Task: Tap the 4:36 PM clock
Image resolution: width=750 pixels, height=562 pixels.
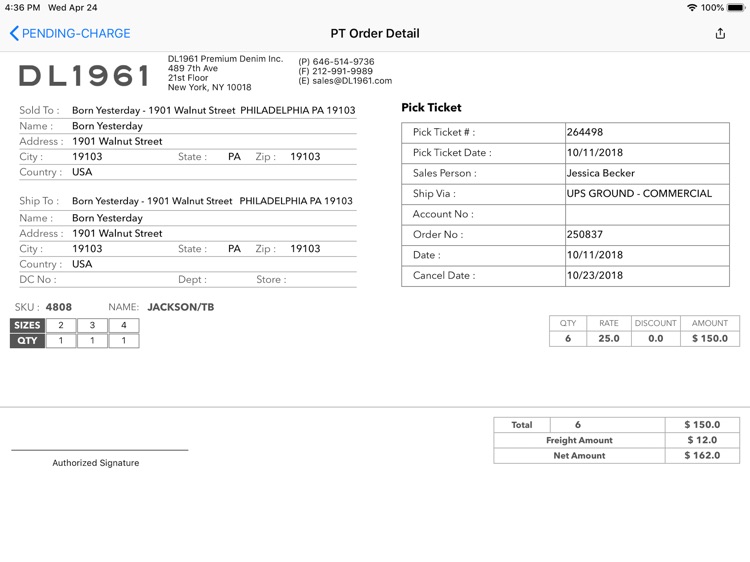Action: (x=22, y=8)
